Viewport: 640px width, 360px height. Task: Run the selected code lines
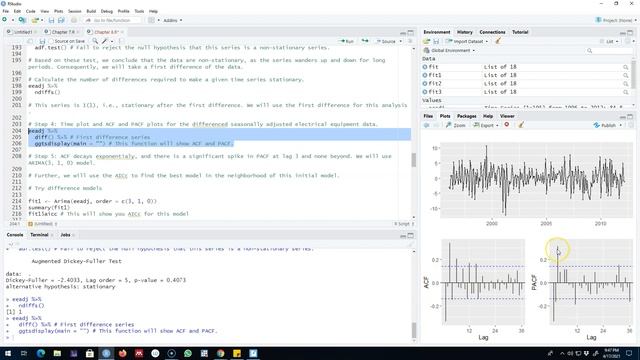[x=347, y=41]
